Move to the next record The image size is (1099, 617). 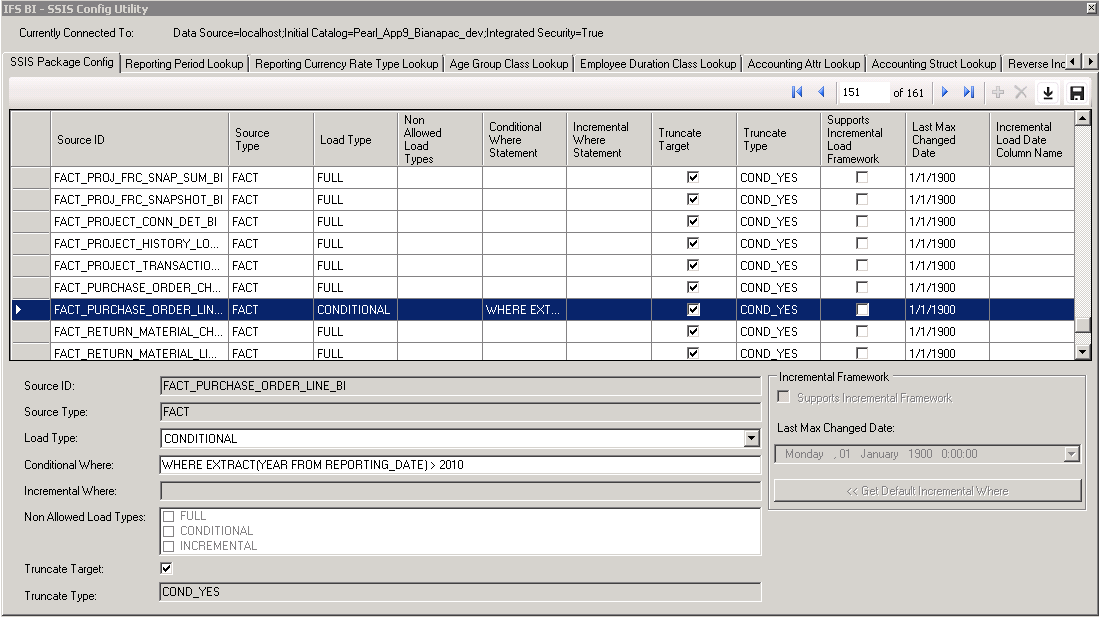945,92
